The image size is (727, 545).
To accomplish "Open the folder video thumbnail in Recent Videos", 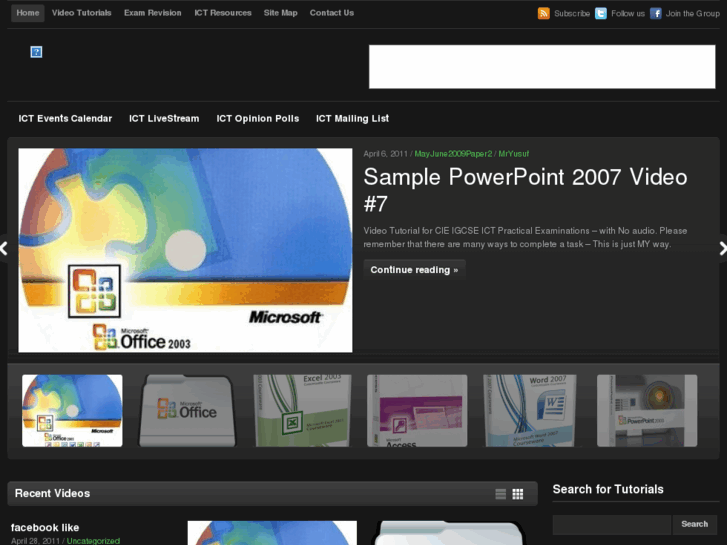I will coord(448,533).
